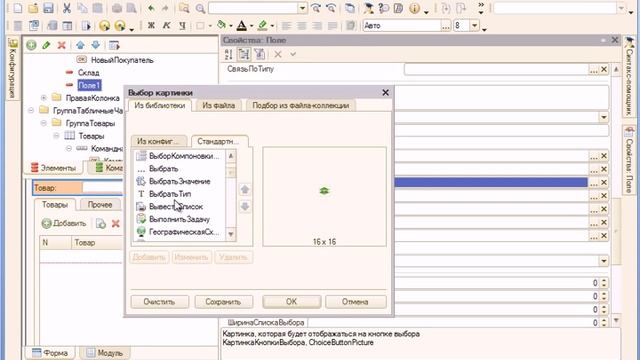The image size is (640, 360).
Task: Toggle italic formatting (К)
Action: [167, 25]
